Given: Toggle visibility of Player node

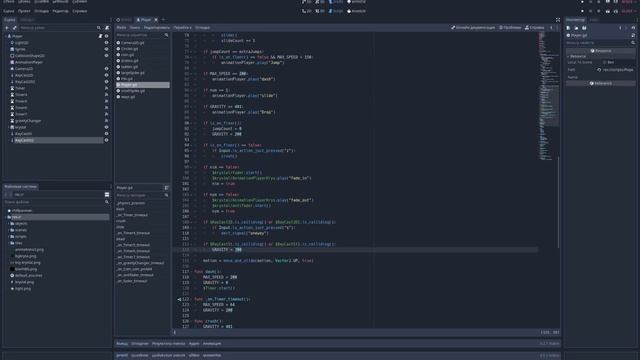Looking at the screenshot, I should tap(107, 36).
